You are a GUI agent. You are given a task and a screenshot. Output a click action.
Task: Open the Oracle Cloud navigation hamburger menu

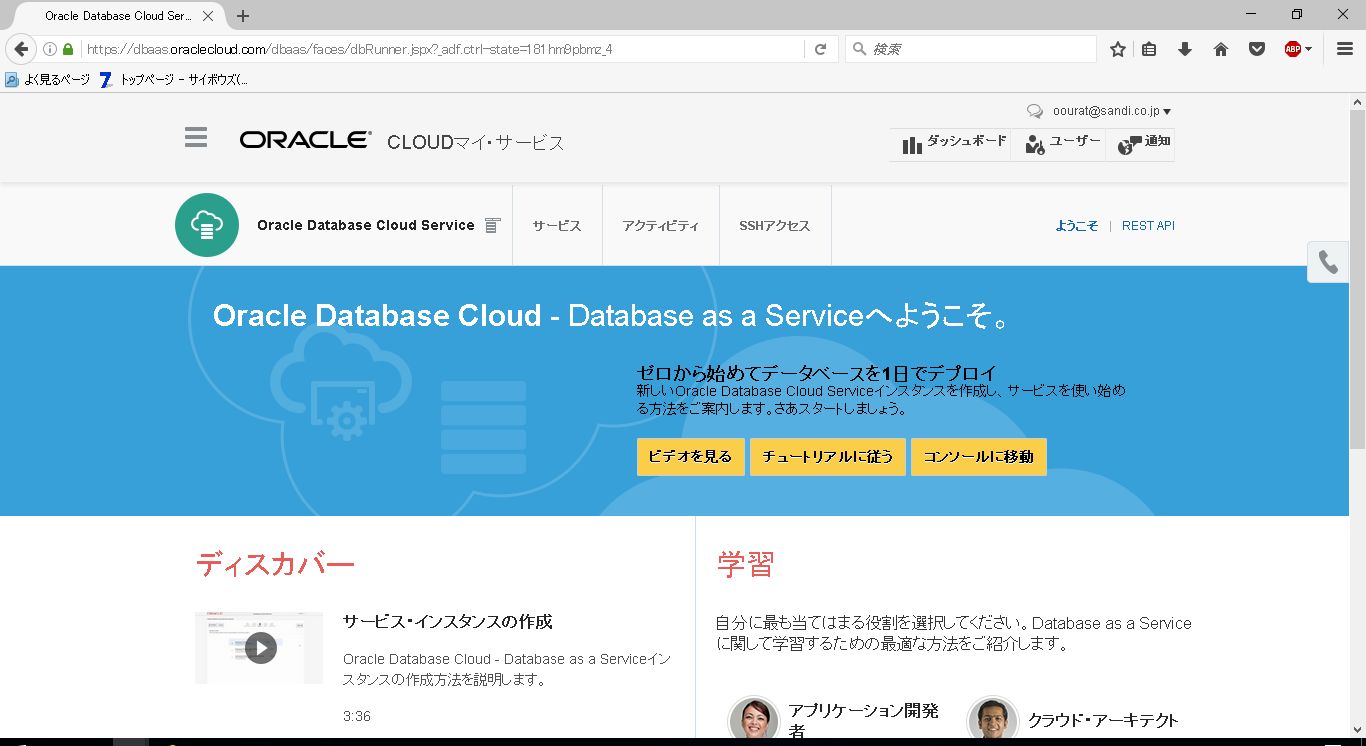coord(196,138)
